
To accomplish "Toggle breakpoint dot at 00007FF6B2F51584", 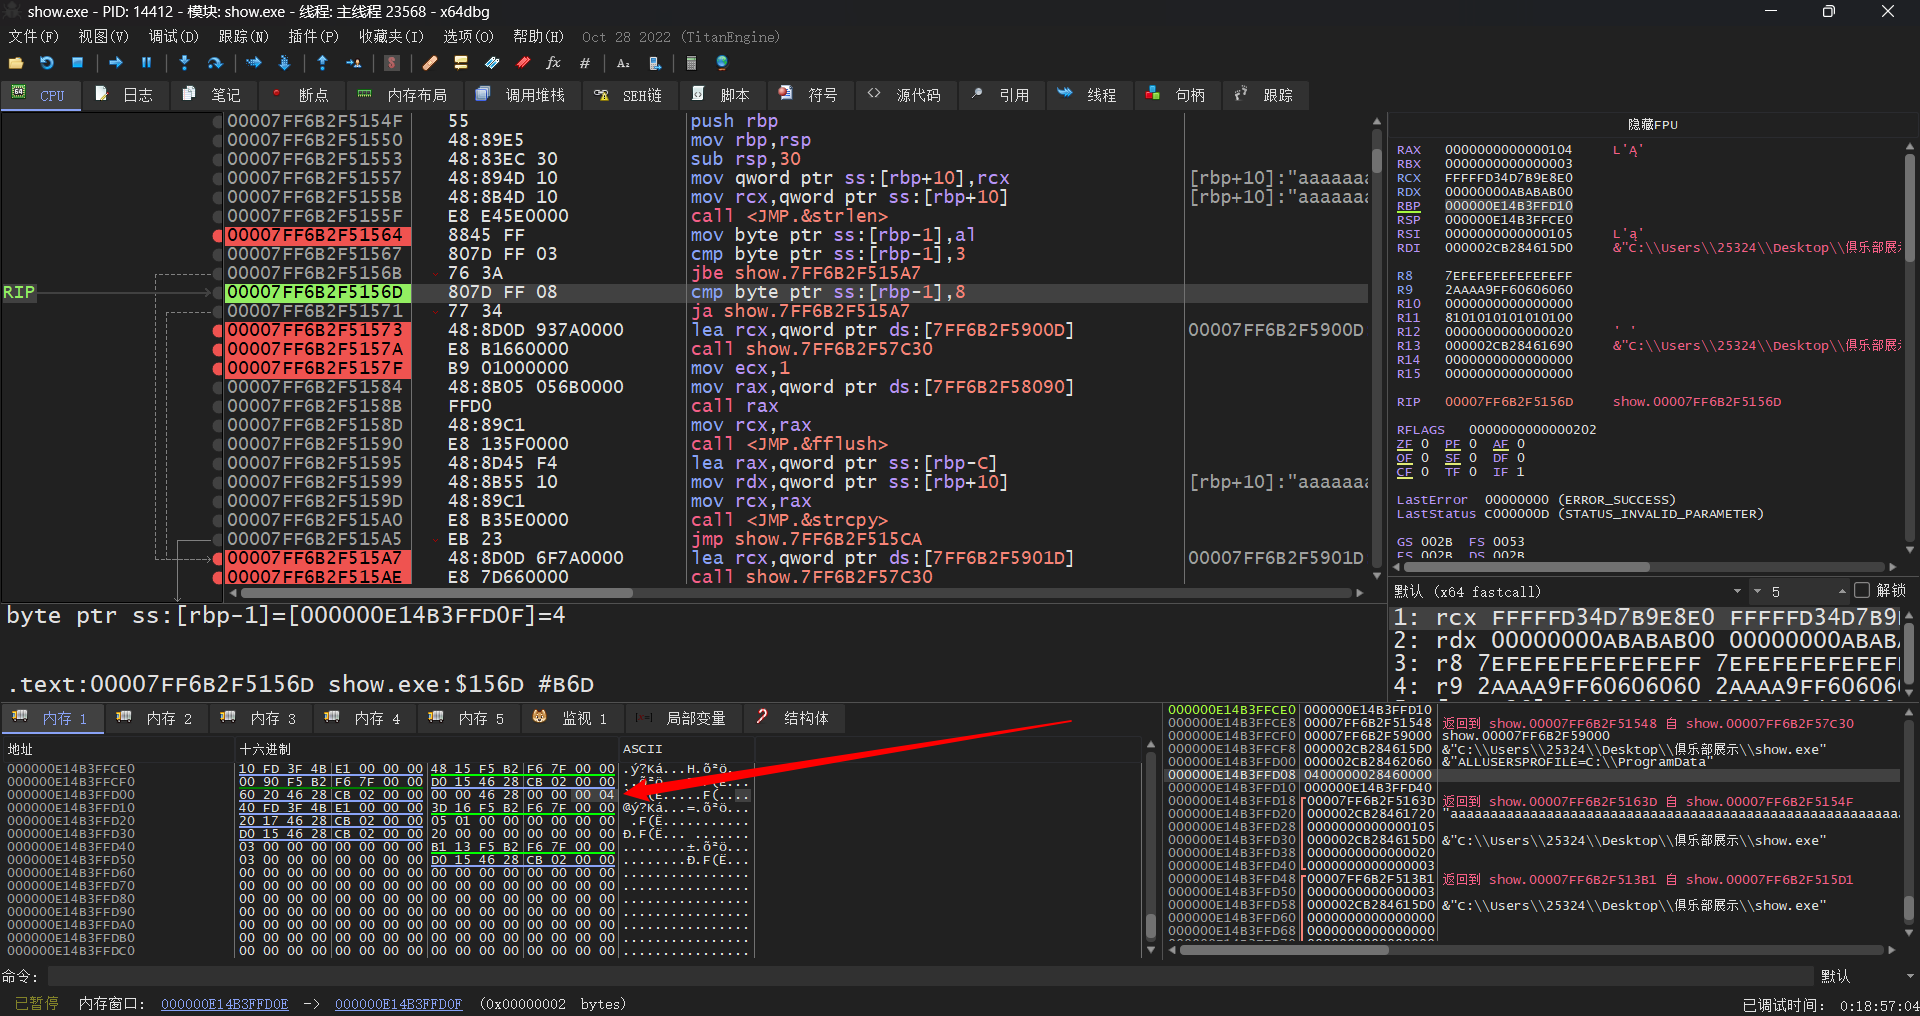I will coord(217,388).
